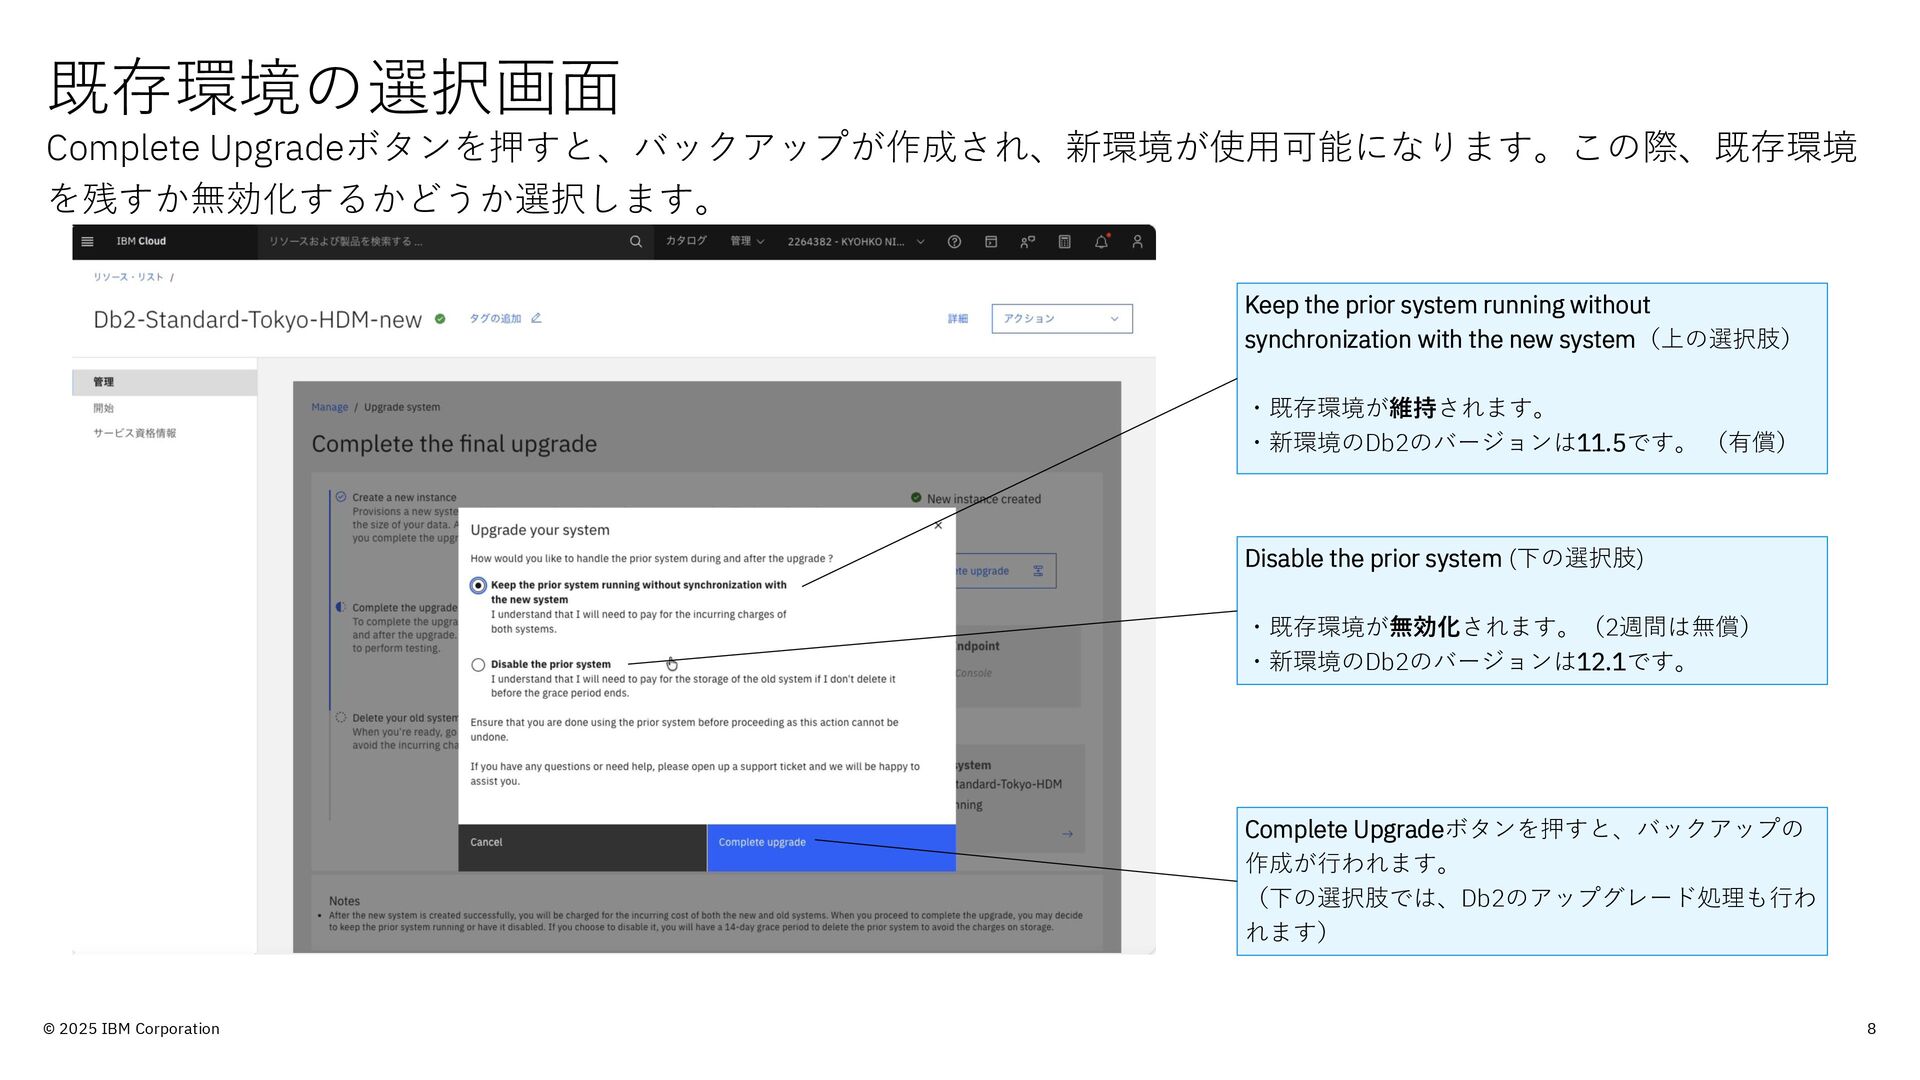Click the pencil edit icon beside タグの追加

536,318
